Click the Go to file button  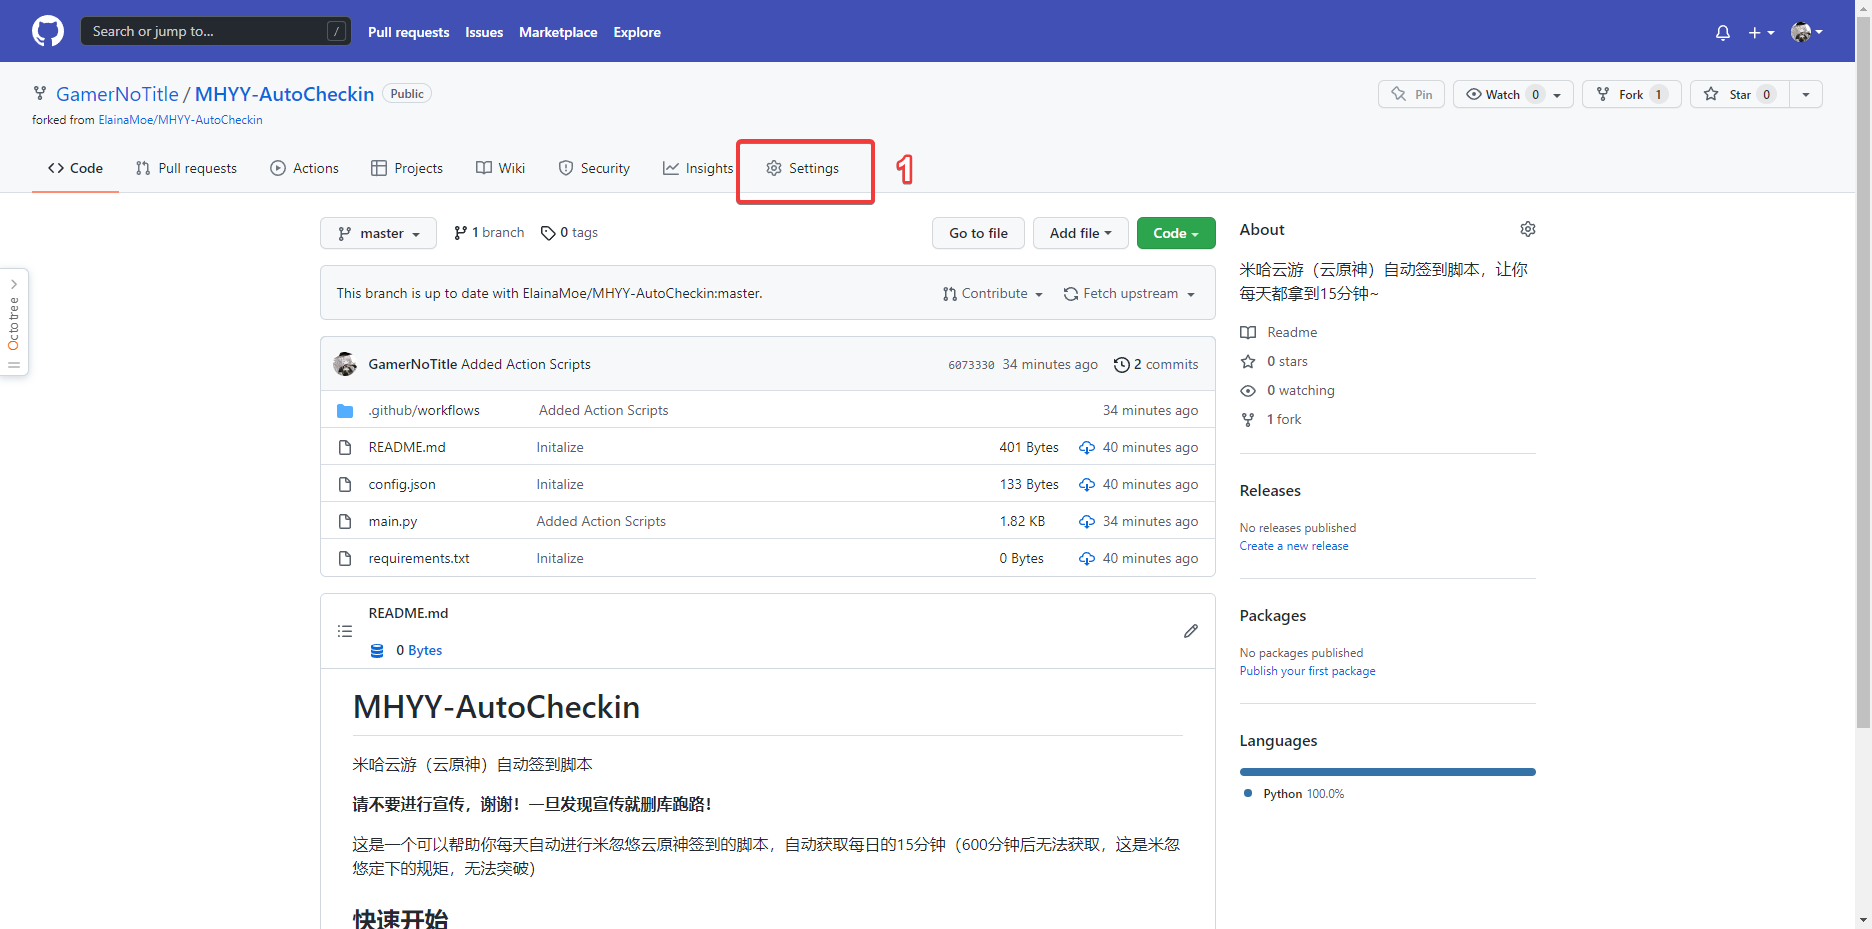click(x=977, y=233)
